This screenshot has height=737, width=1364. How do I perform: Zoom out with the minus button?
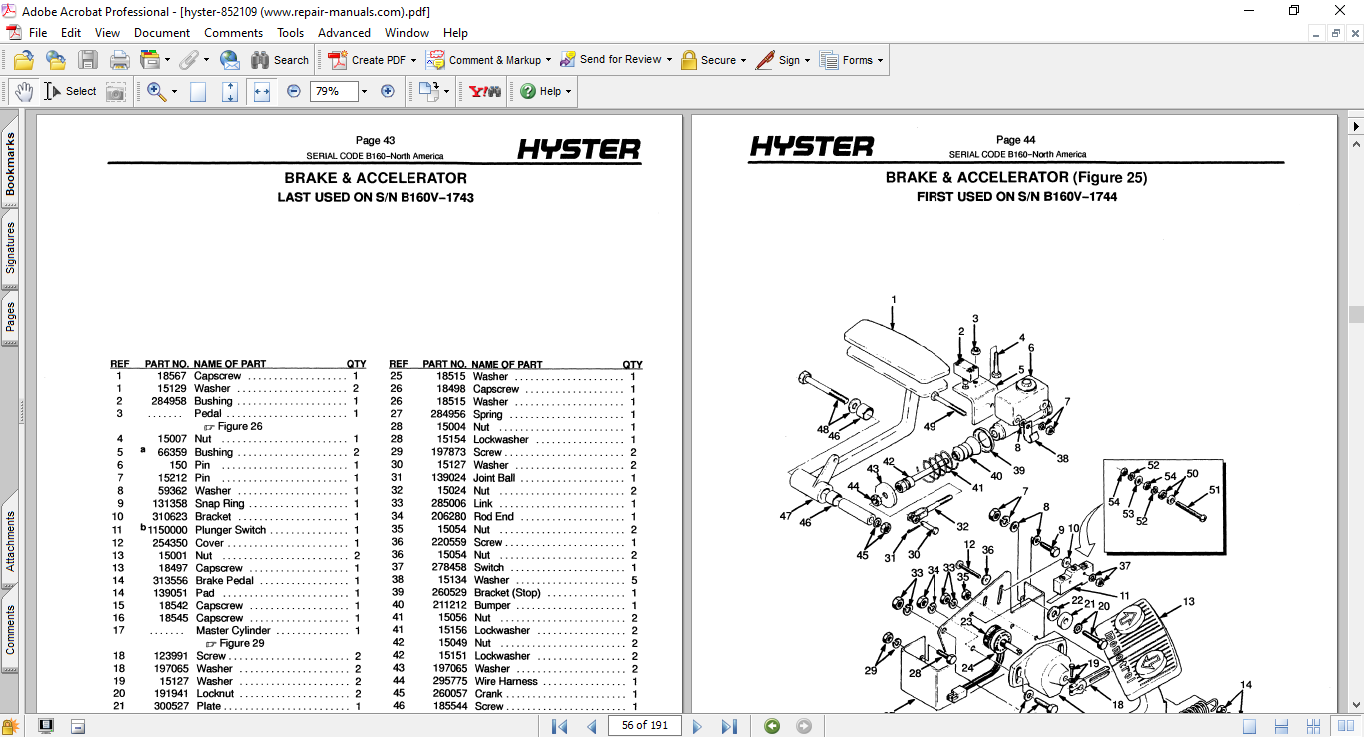click(293, 91)
